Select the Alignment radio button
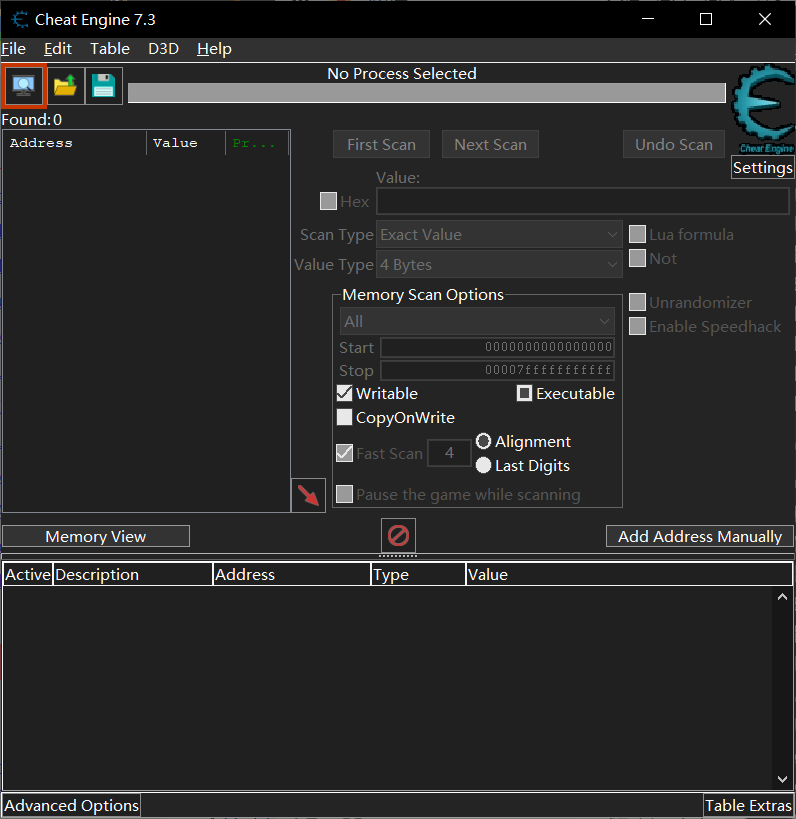 pos(484,441)
